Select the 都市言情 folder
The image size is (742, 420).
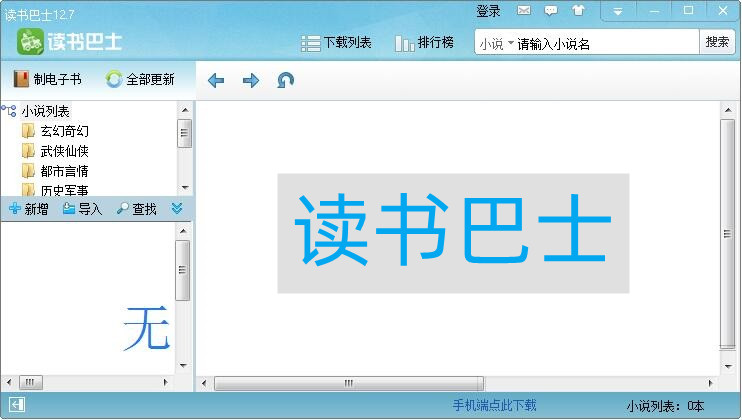point(64,171)
